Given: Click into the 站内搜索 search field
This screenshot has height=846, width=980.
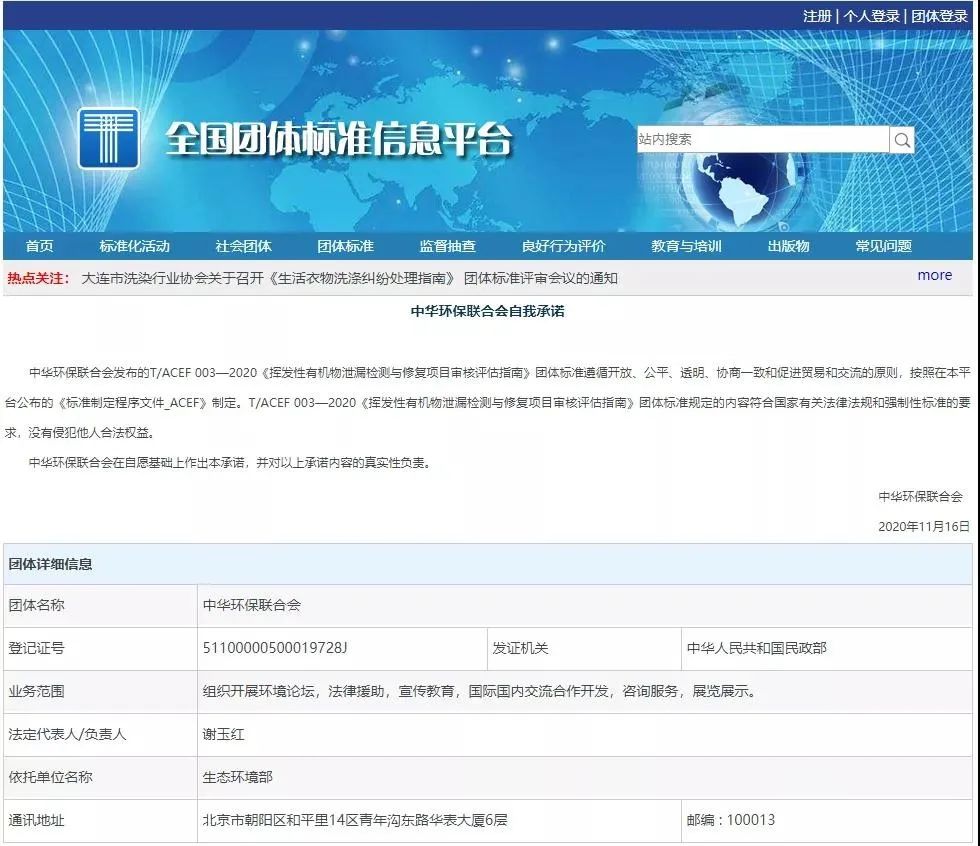Looking at the screenshot, I should tap(762, 139).
